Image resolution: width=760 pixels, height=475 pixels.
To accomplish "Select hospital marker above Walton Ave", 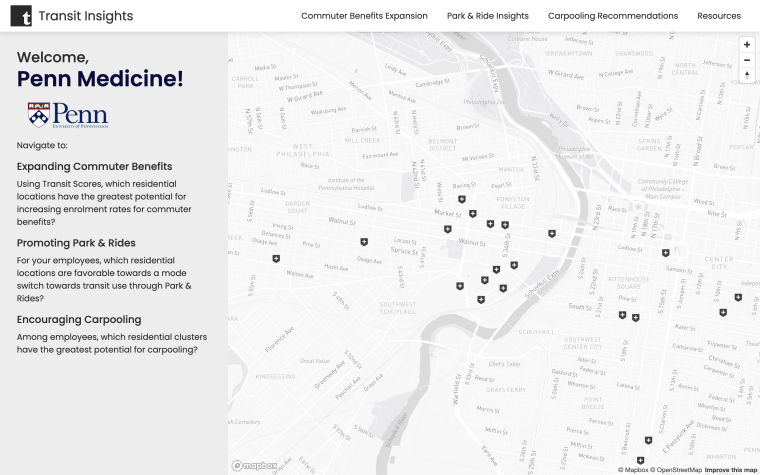I will [276, 258].
